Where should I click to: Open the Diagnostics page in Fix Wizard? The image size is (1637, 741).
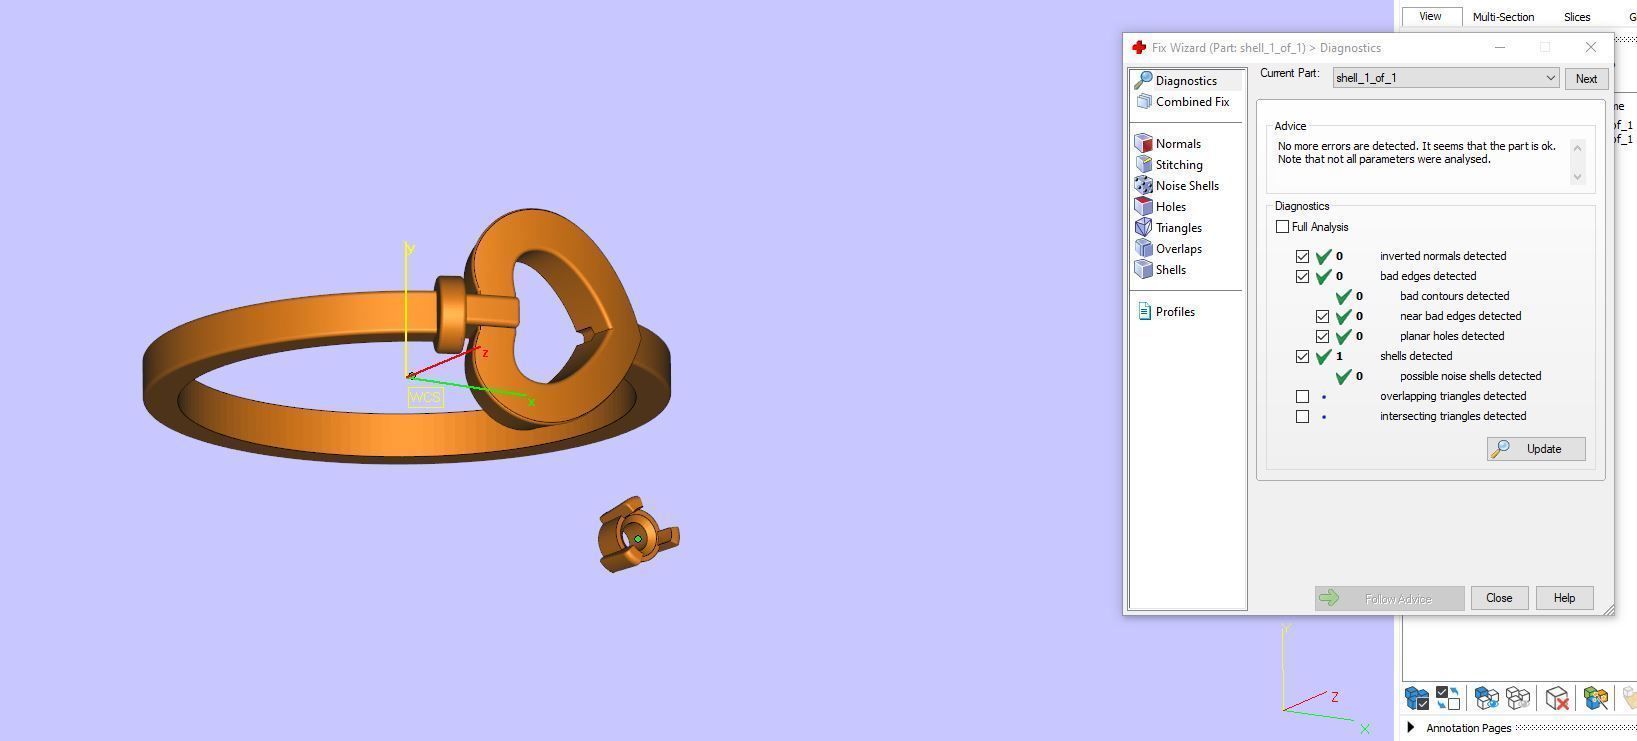[x=1187, y=81]
